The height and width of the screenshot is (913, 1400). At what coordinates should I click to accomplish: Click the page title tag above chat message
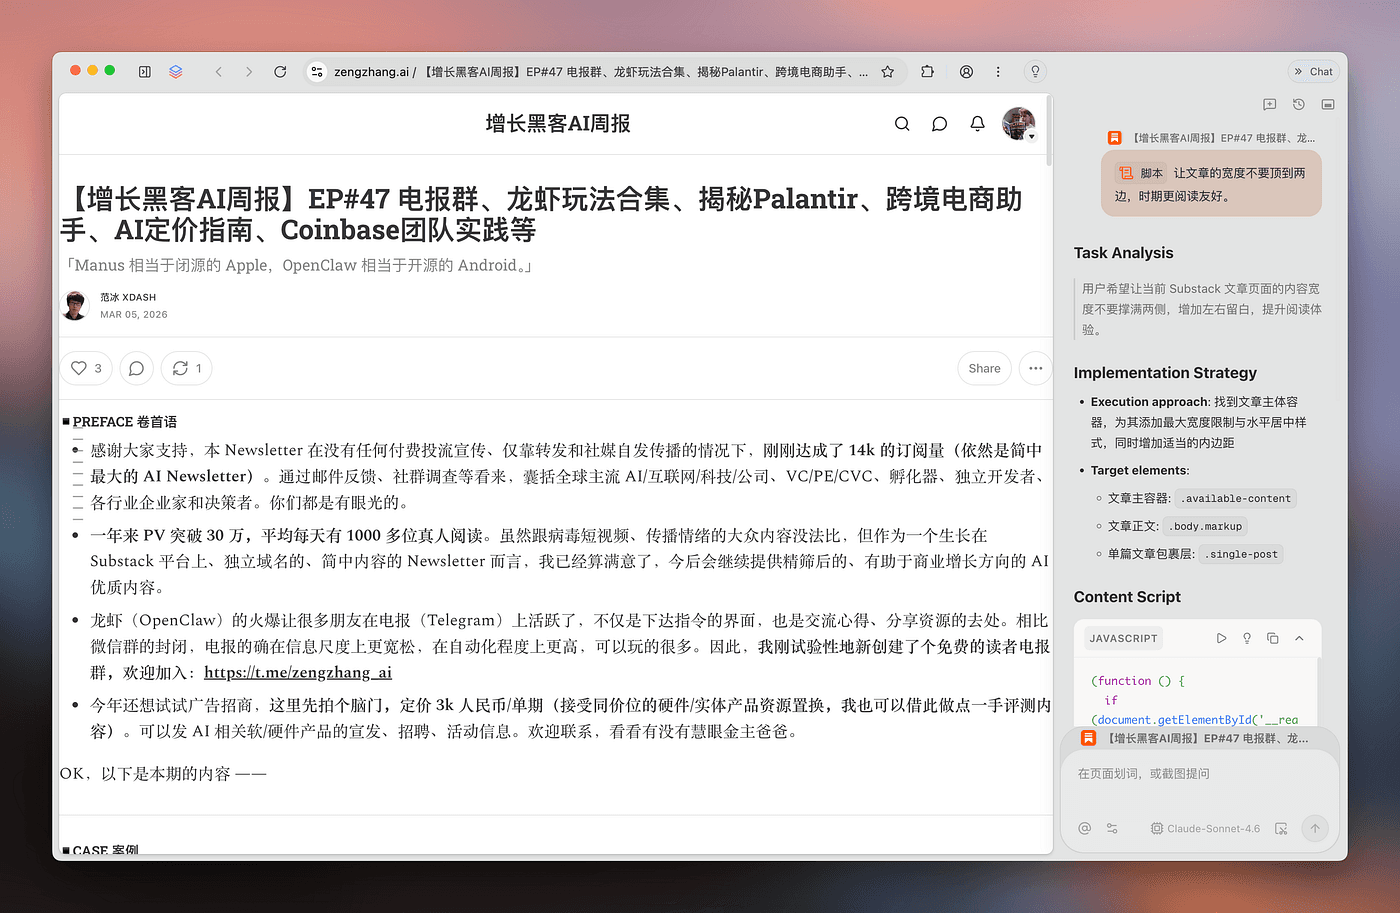click(x=1212, y=138)
